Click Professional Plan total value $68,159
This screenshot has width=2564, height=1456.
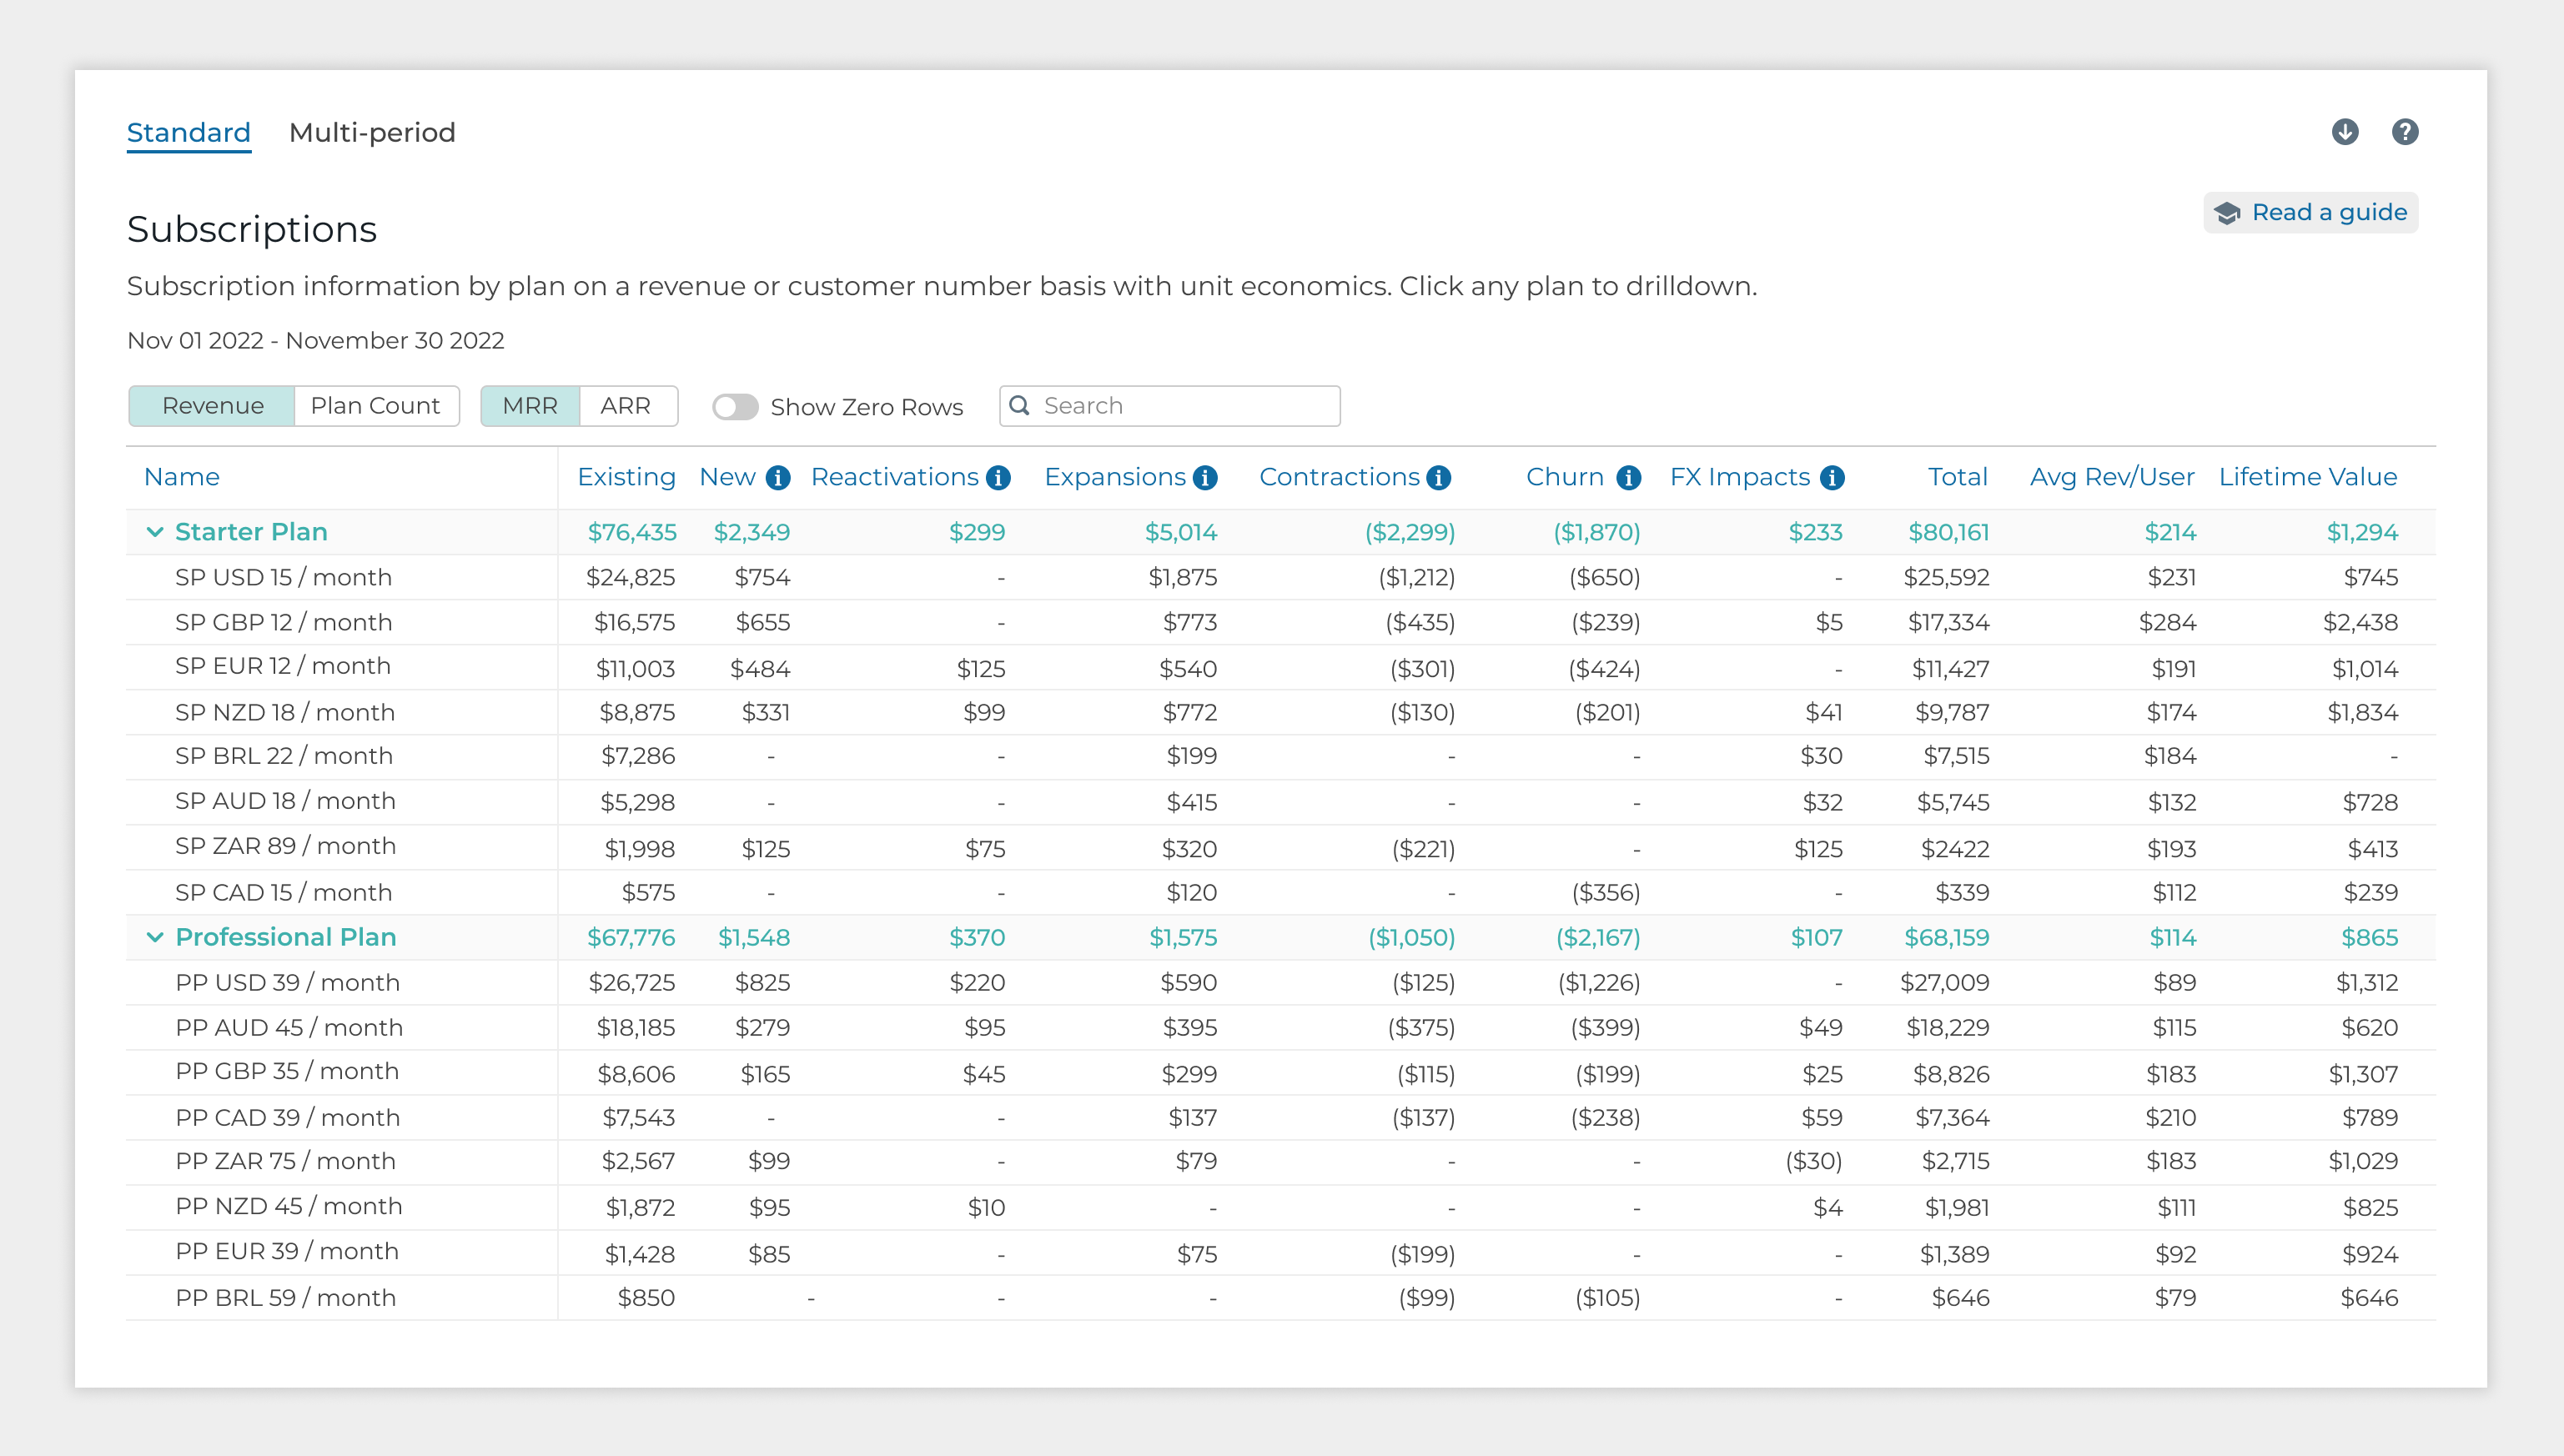pos(1946,938)
